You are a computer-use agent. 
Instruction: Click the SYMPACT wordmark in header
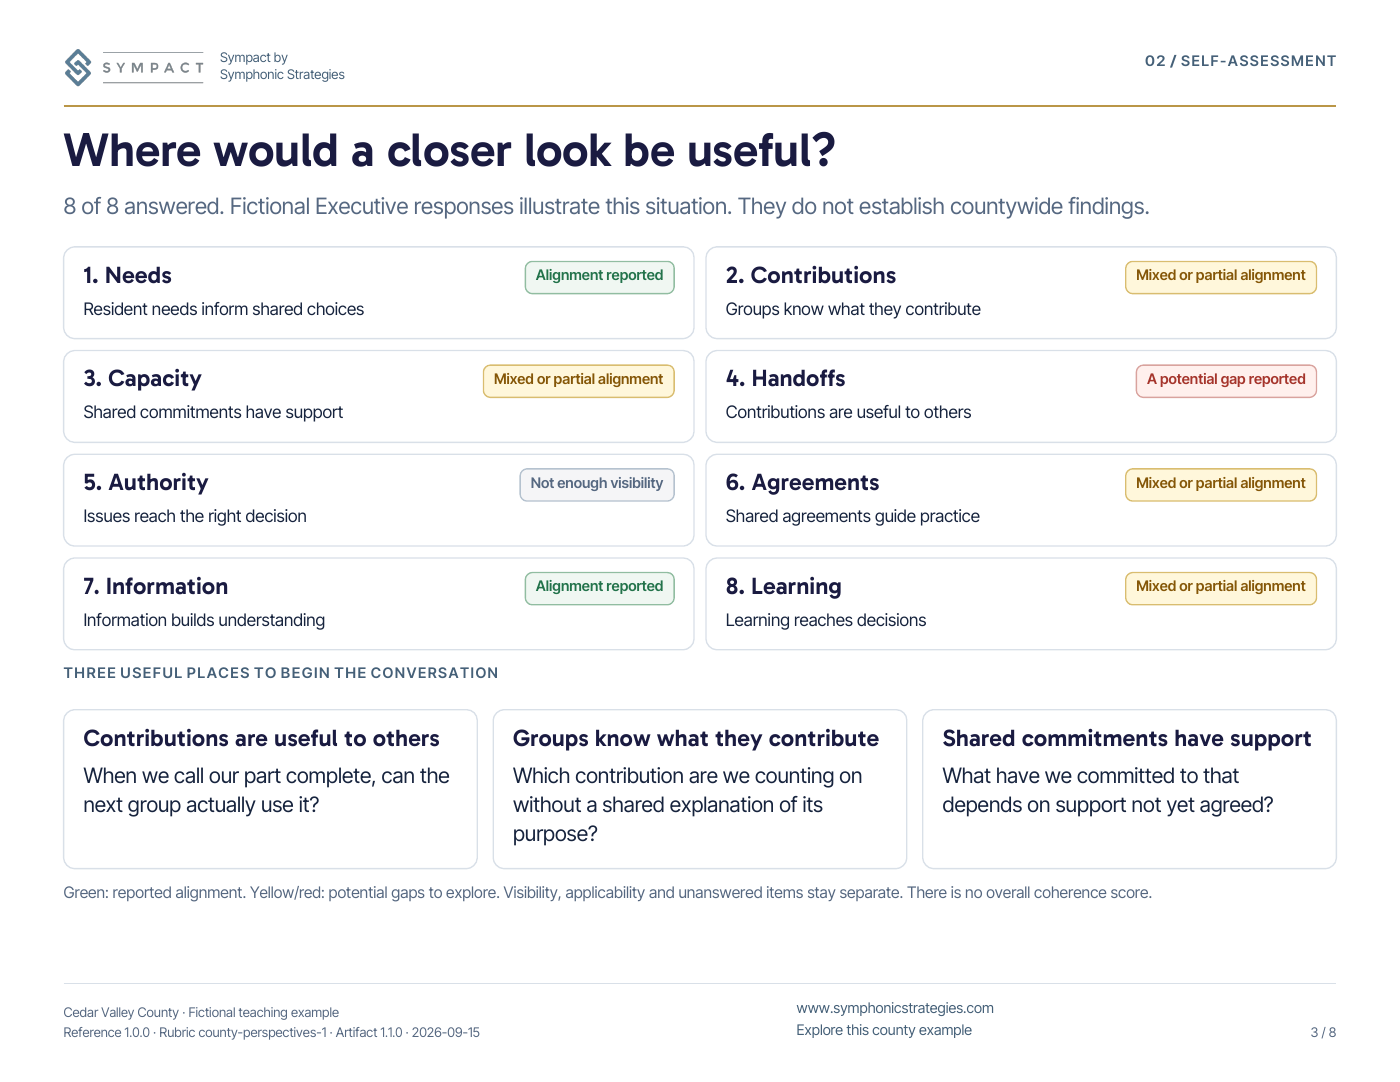coord(154,68)
